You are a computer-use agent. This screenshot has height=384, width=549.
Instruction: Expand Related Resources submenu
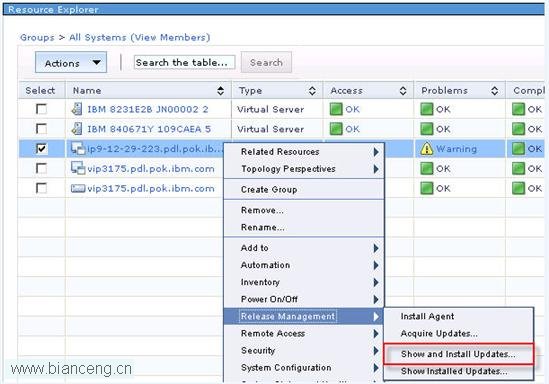click(x=304, y=152)
